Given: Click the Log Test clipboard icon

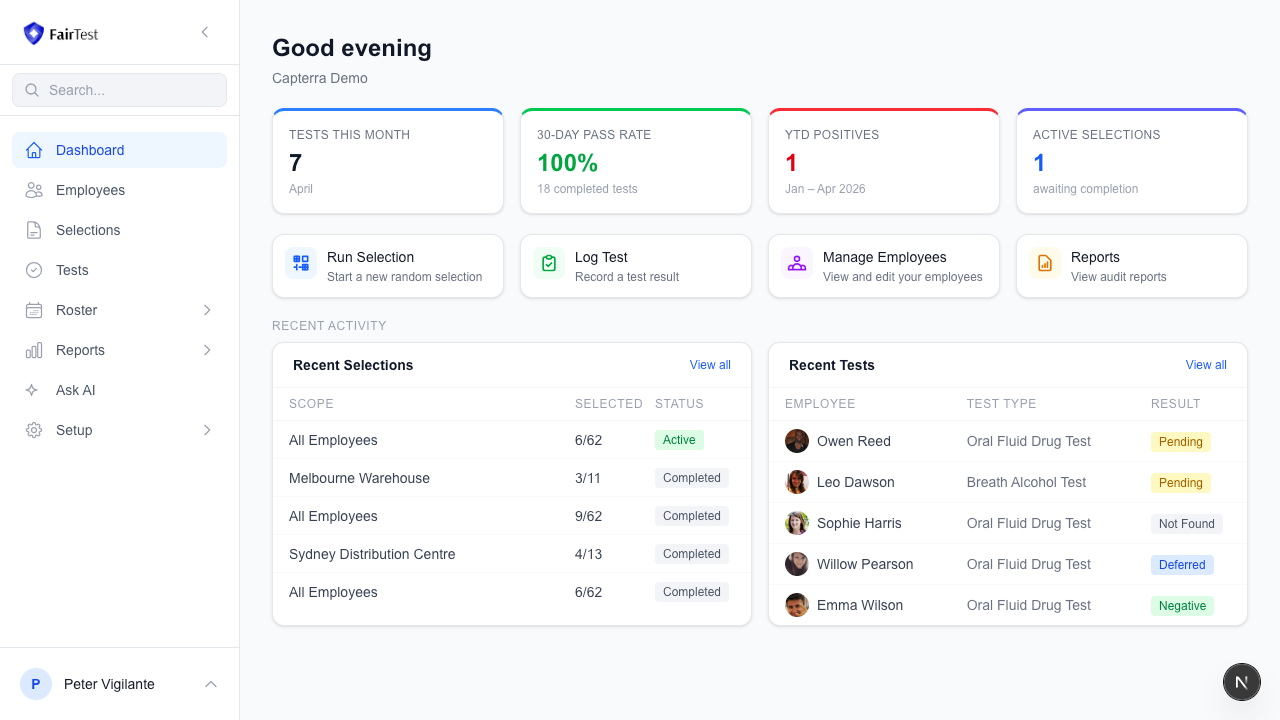Looking at the screenshot, I should coord(549,263).
